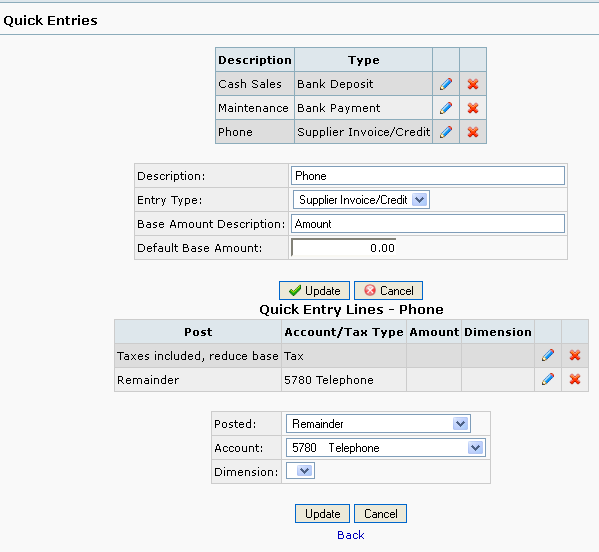Edit the Maintenance quick entry

coord(446,108)
